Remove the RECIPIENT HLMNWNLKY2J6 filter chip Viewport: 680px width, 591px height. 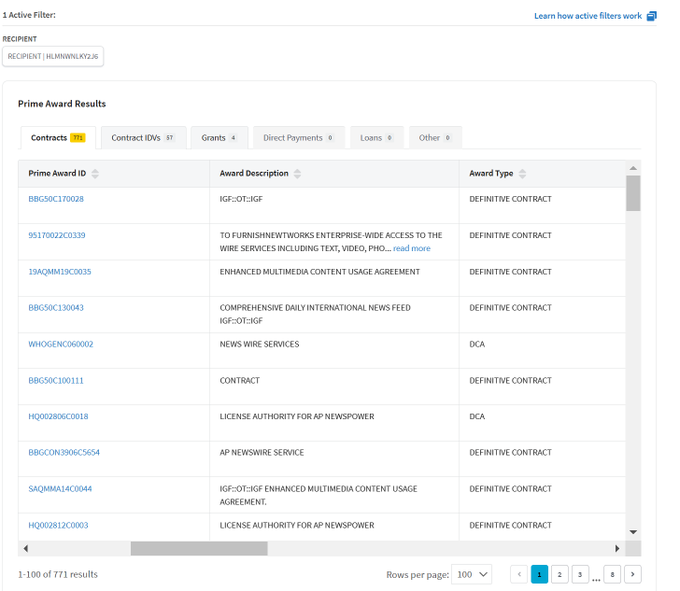coord(53,56)
